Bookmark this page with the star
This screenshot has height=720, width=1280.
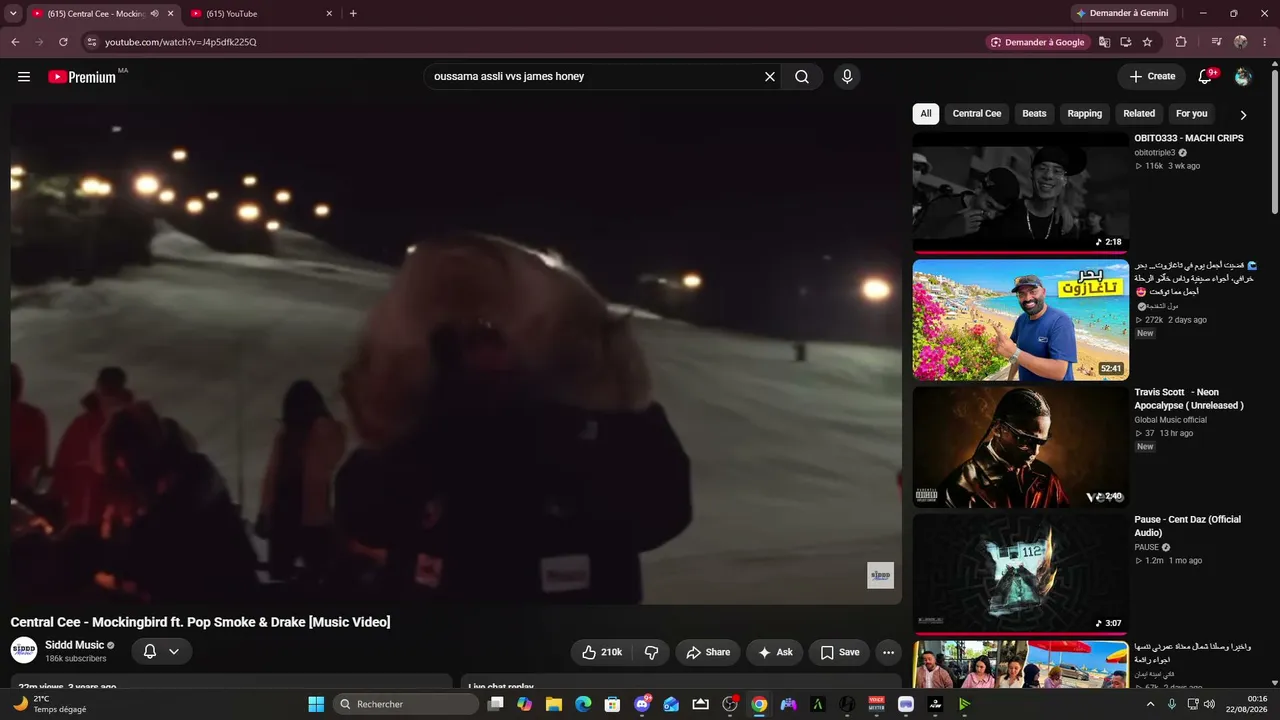[1147, 42]
